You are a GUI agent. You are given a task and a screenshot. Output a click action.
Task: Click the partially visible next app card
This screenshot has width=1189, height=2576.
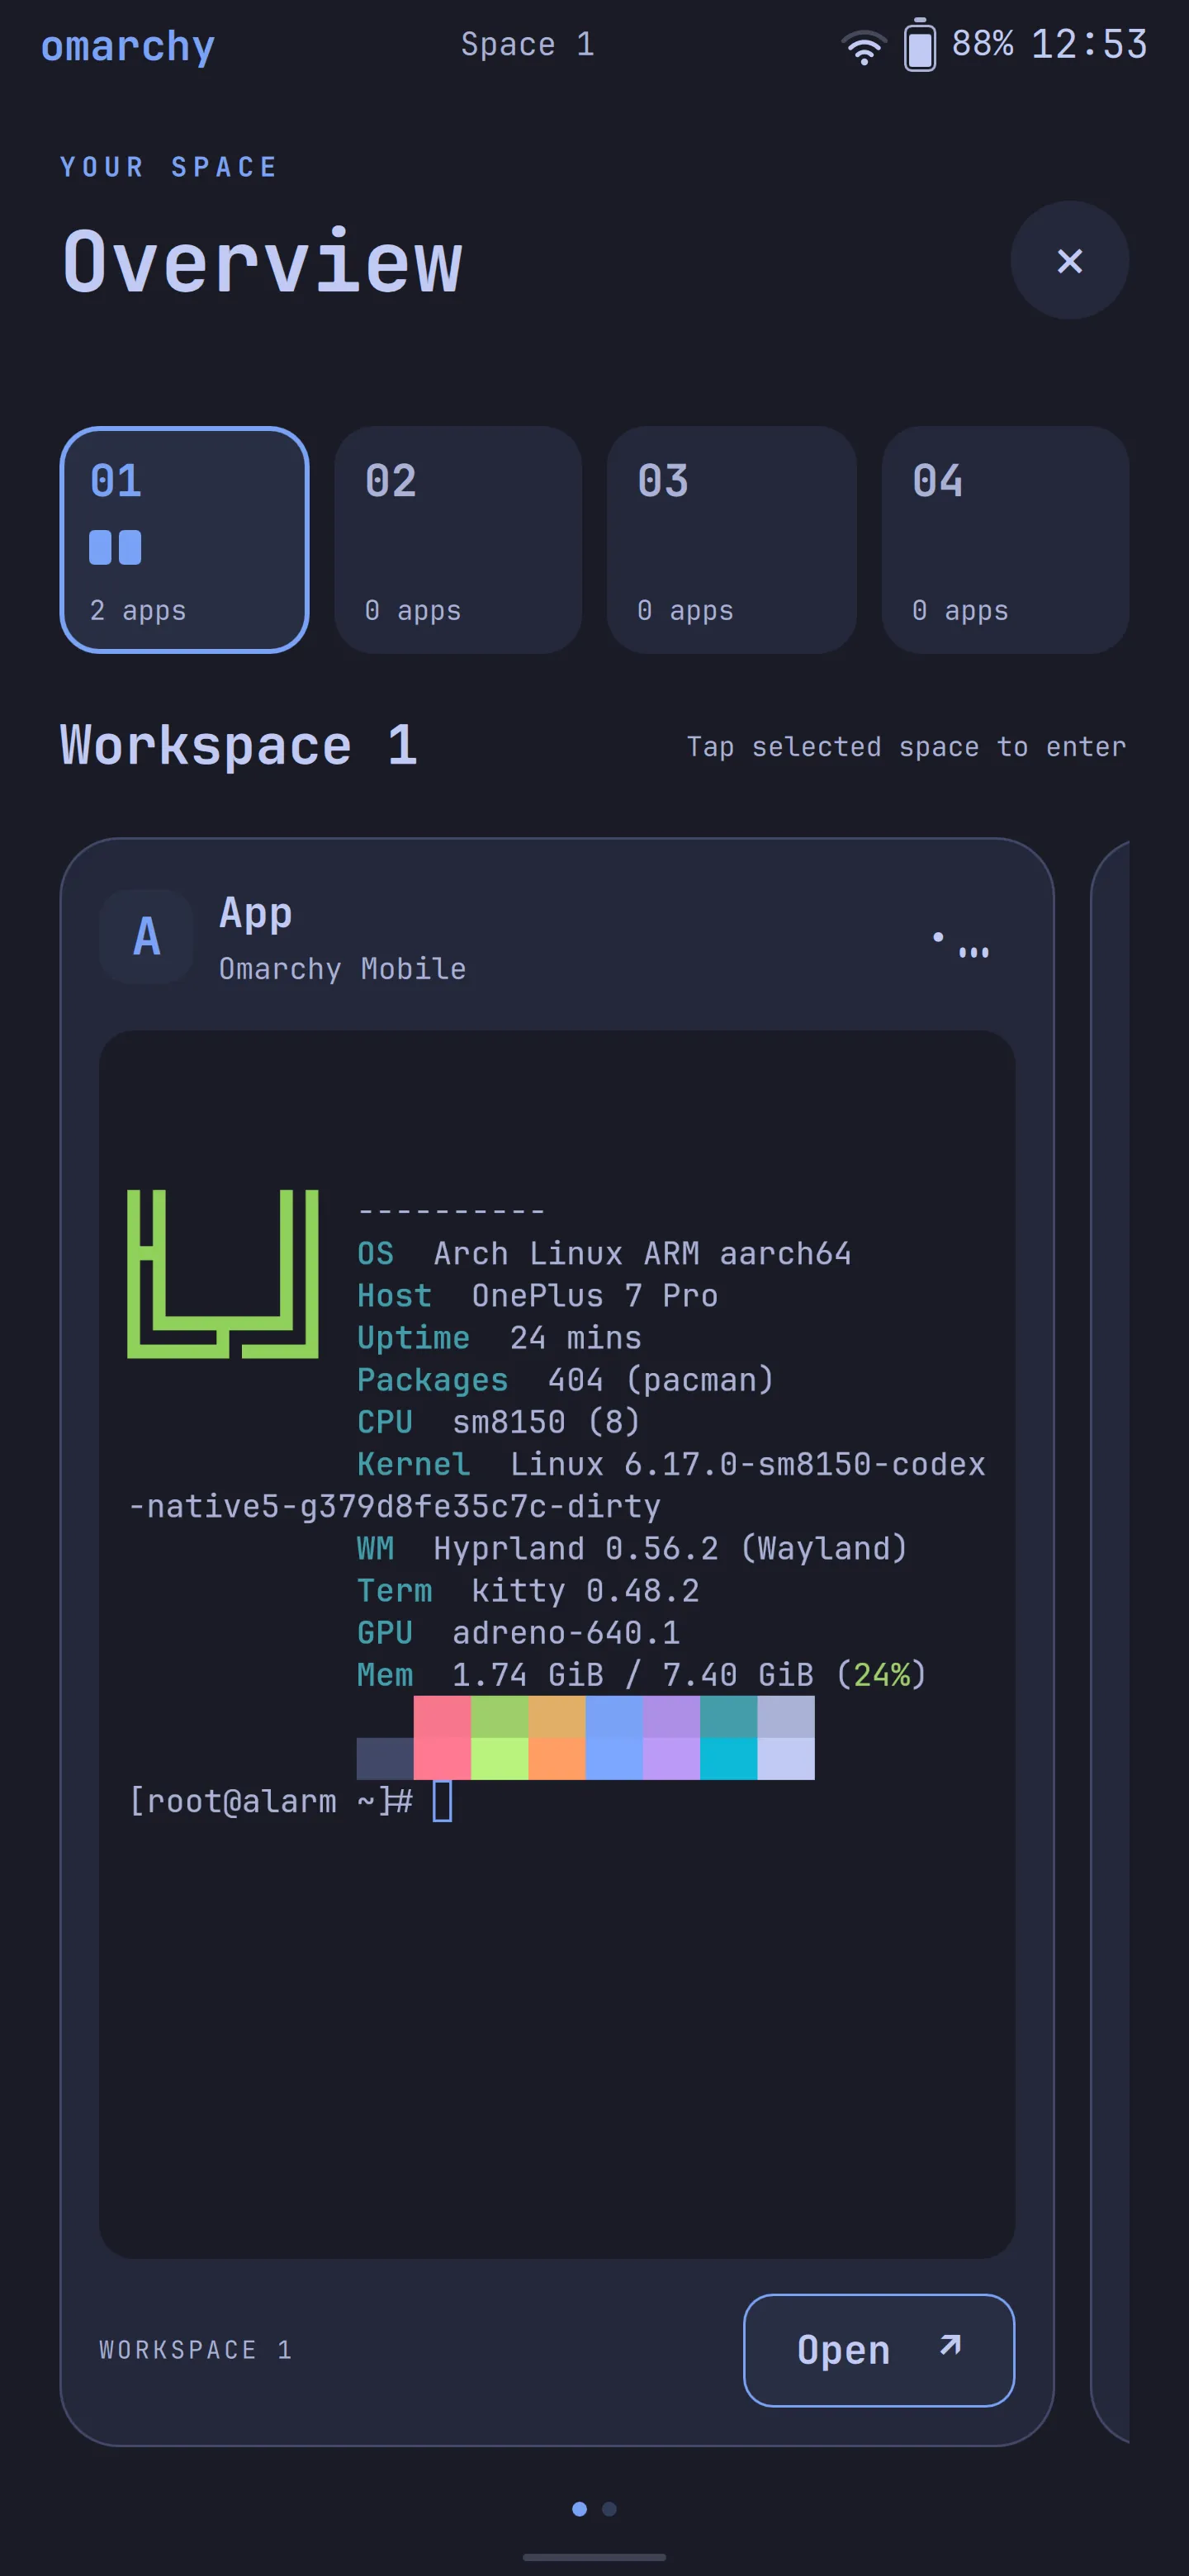[1110, 1642]
